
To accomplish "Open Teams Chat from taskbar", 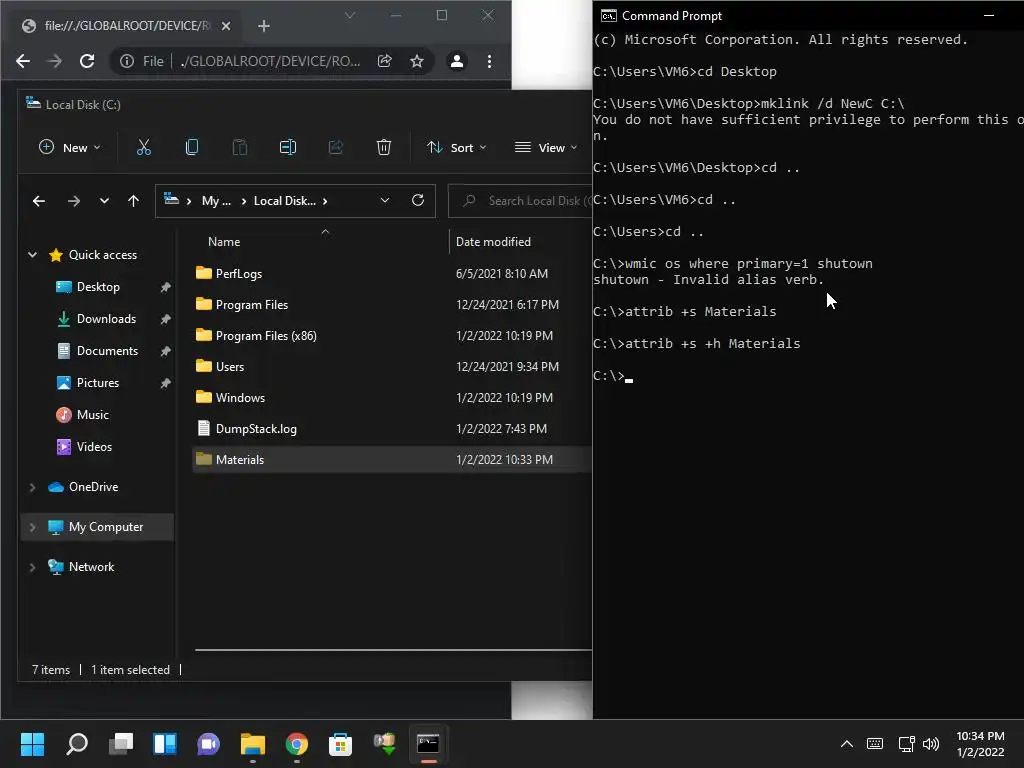I will point(208,744).
